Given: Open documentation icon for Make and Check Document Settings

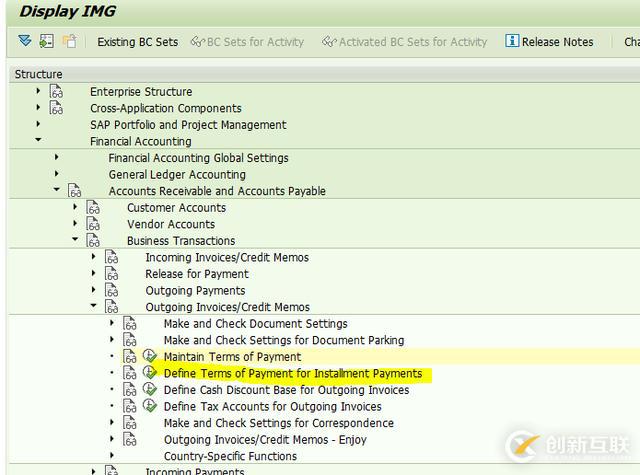Looking at the screenshot, I should [130, 324].
